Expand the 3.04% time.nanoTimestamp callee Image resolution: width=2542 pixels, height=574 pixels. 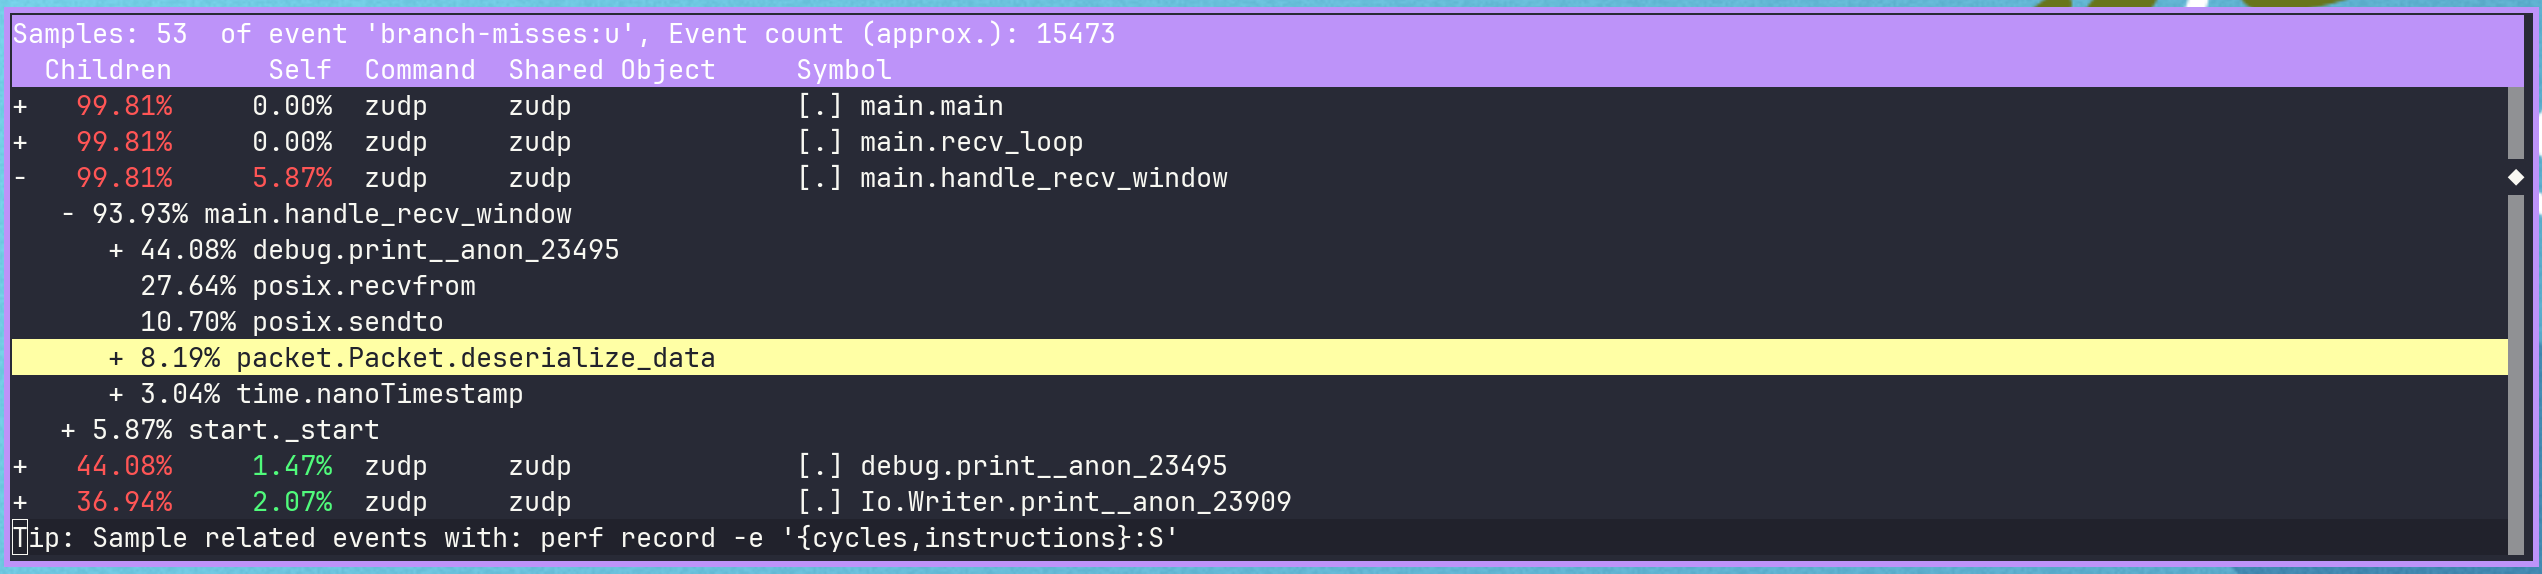pos(116,394)
